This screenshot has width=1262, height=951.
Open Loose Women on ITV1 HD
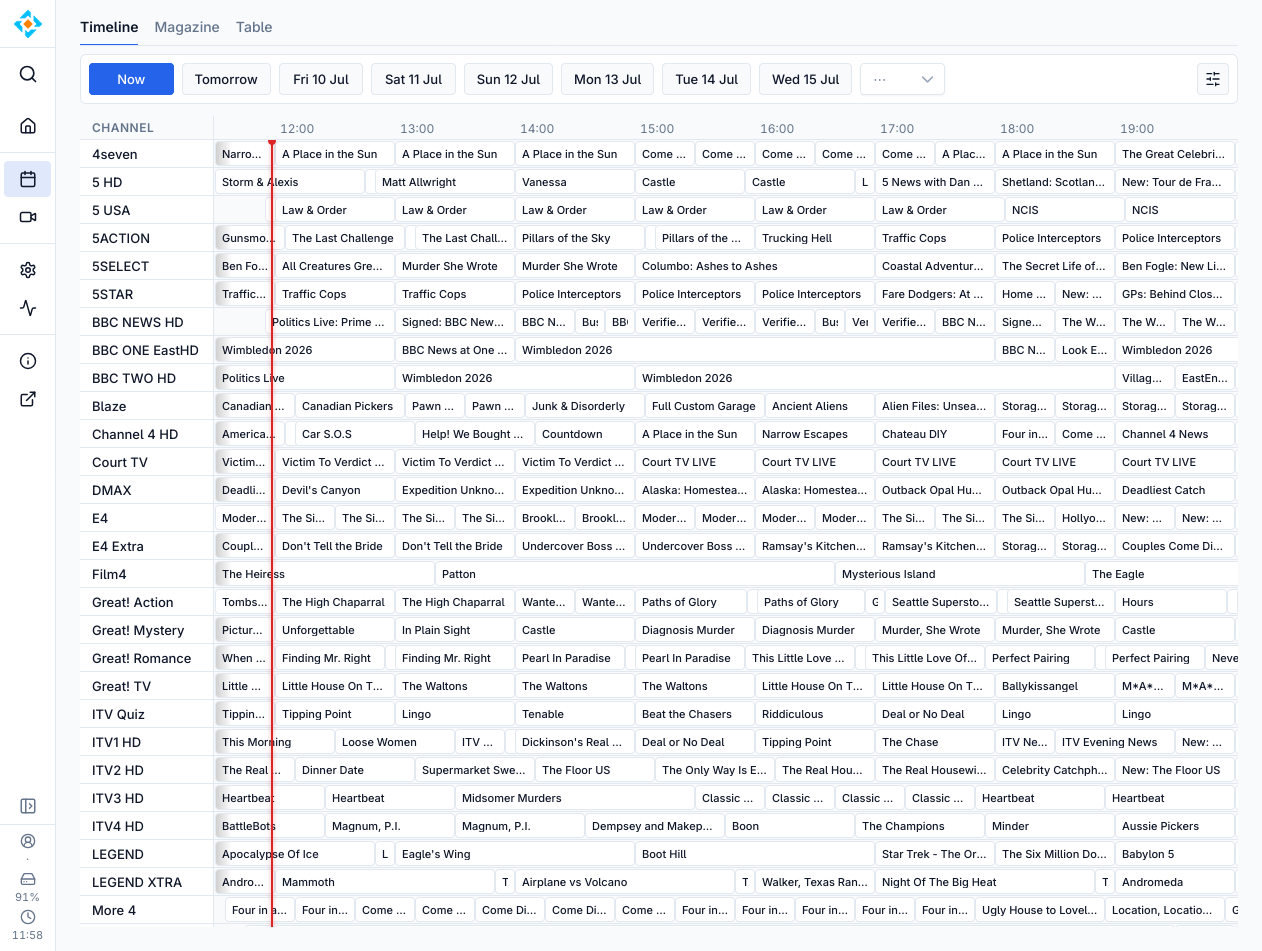(x=395, y=742)
